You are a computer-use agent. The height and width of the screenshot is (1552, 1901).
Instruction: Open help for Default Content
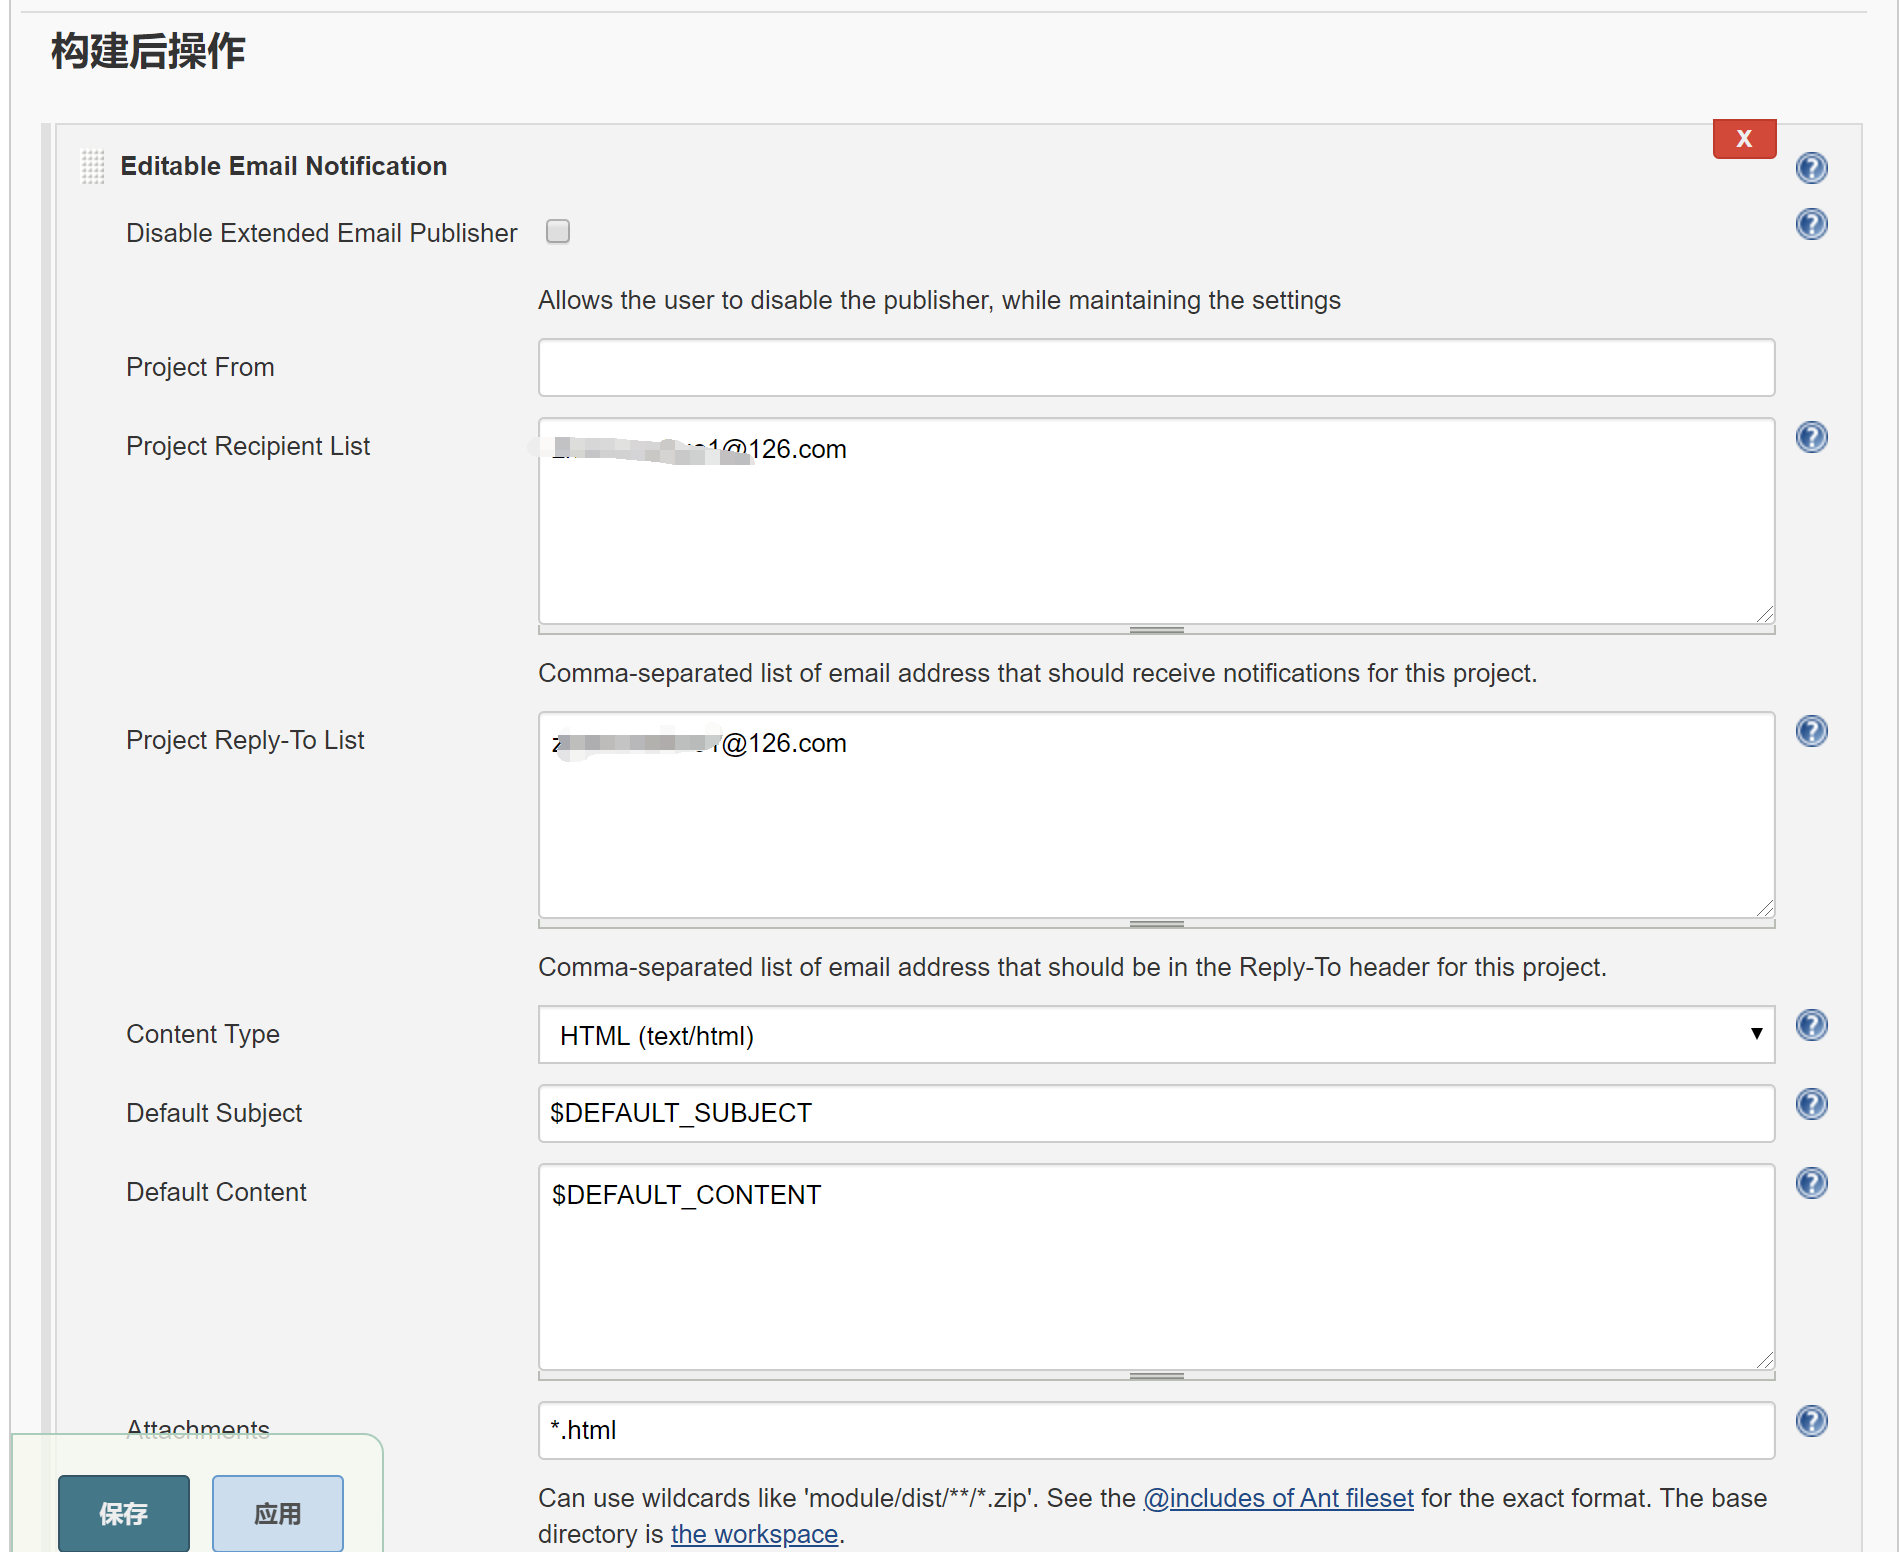[x=1811, y=1183]
